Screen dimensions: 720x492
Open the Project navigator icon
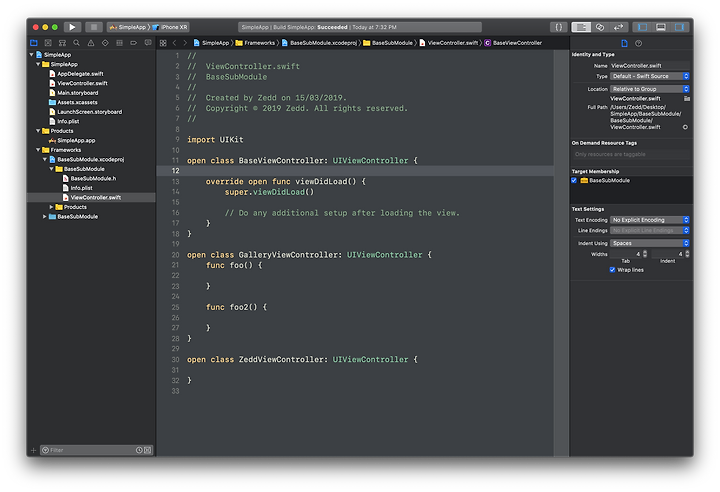pyautogui.click(x=34, y=43)
